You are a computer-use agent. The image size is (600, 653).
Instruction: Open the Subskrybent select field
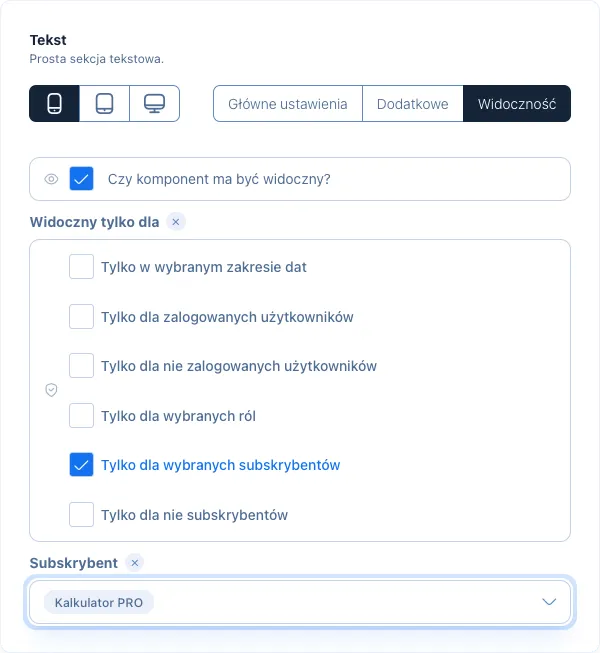tap(300, 602)
